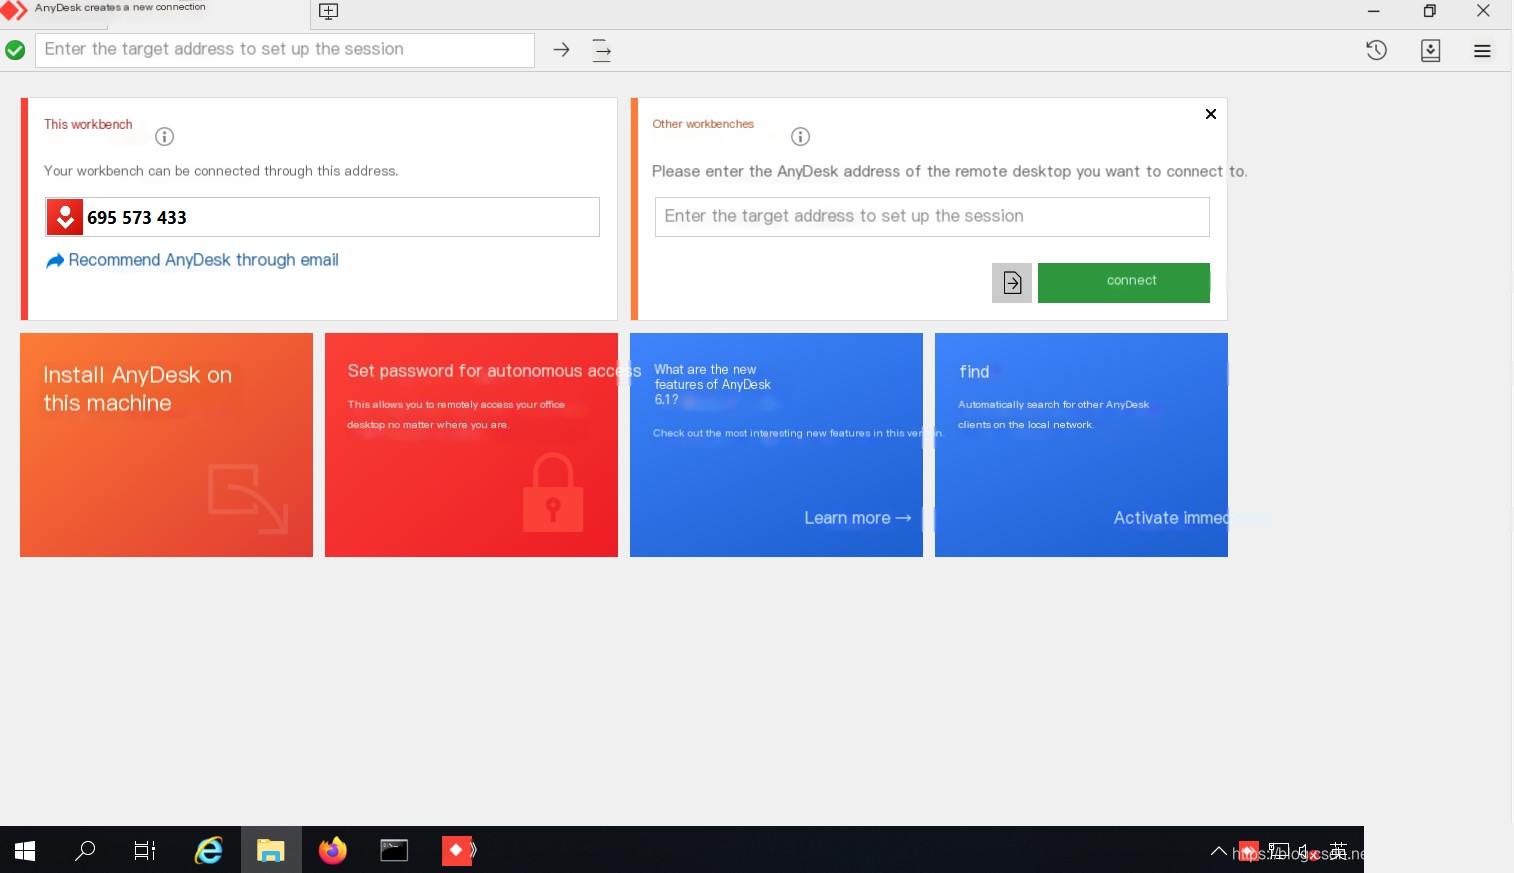1514x873 pixels.
Task: Open Install AnyDesk on this machine tile
Action: click(x=166, y=445)
